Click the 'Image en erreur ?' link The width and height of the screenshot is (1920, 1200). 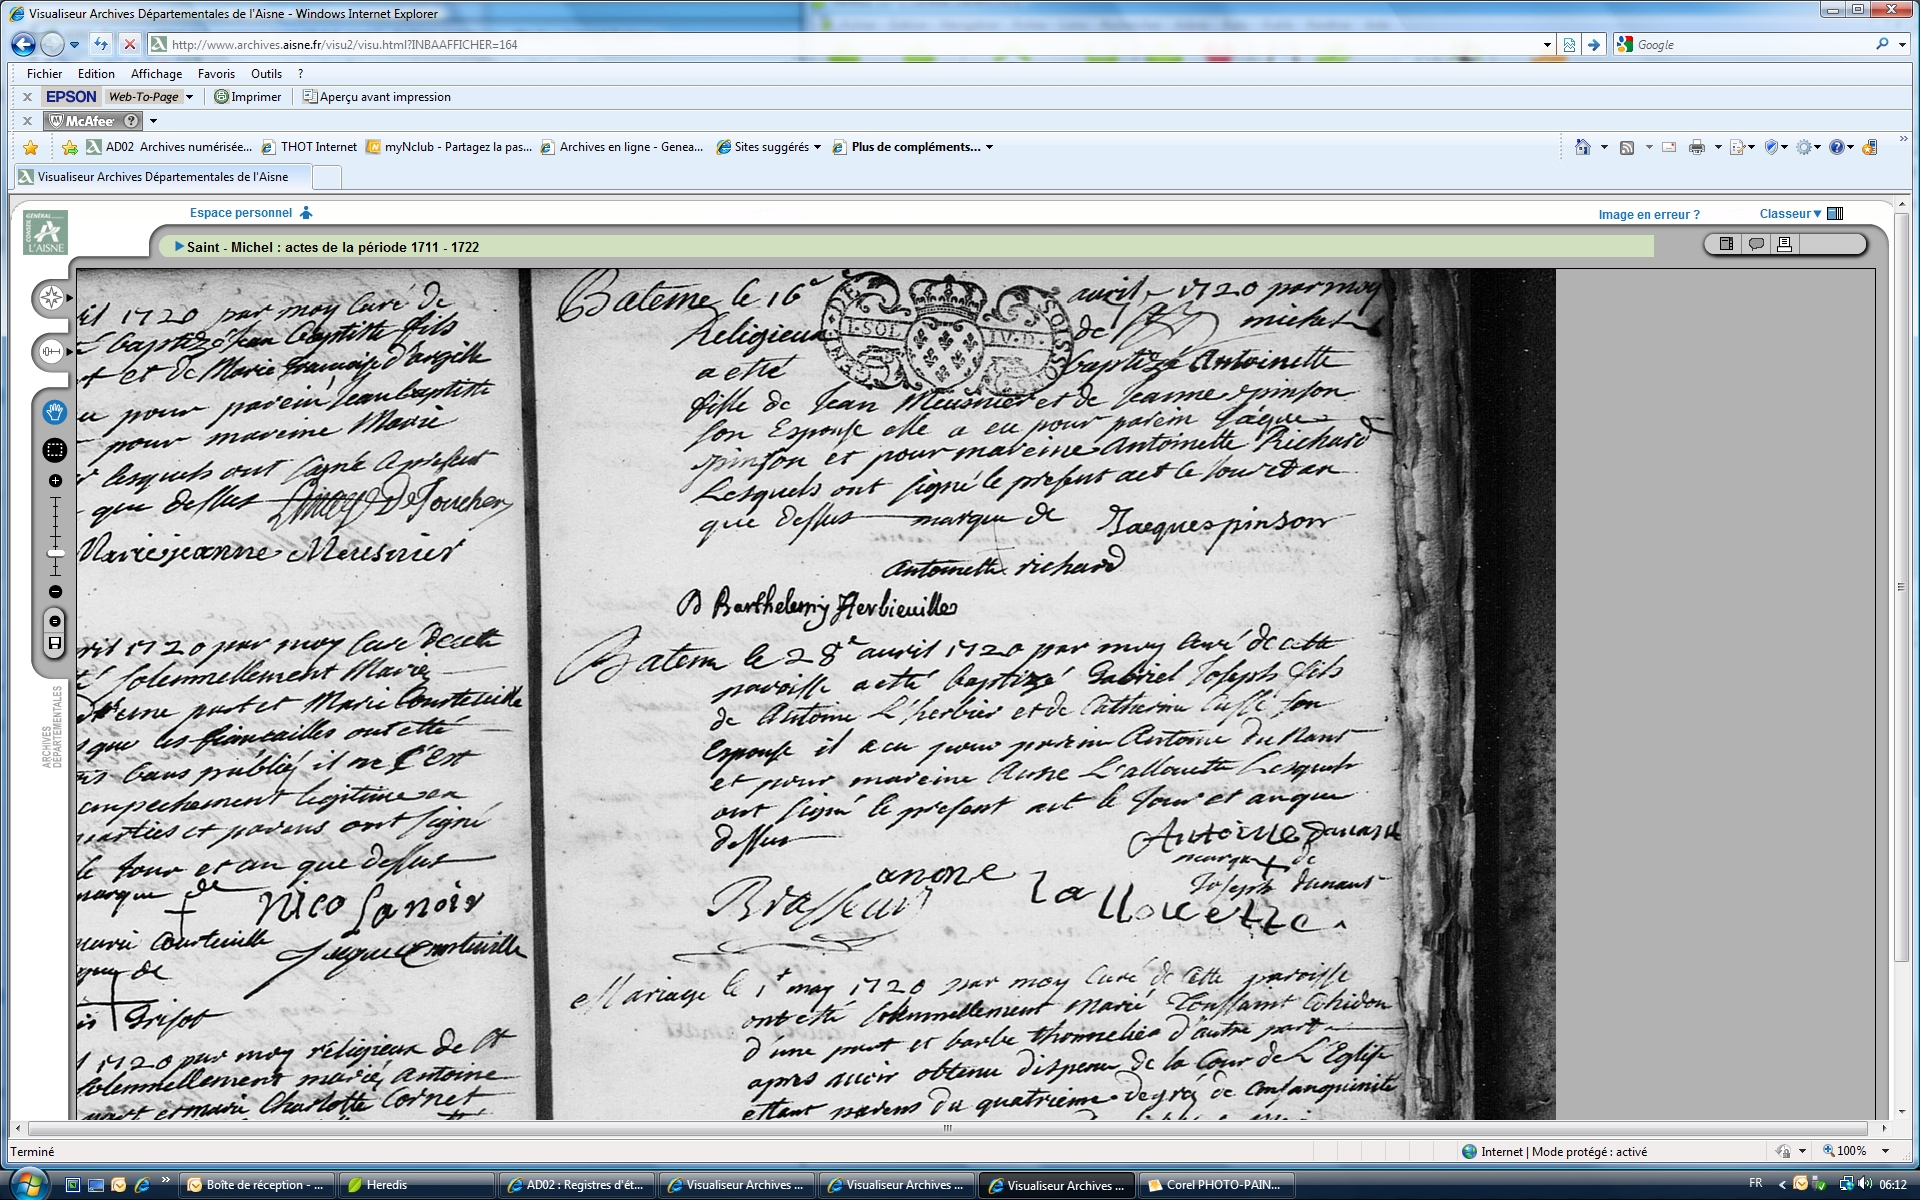tap(1648, 215)
